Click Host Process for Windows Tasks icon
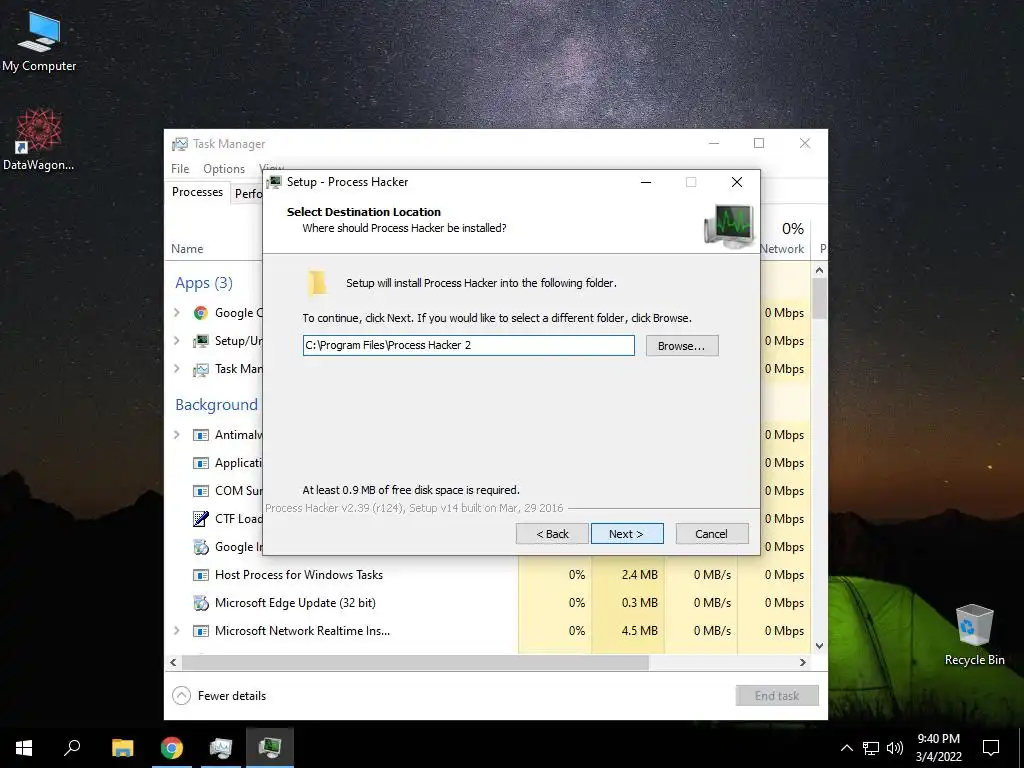 click(200, 575)
